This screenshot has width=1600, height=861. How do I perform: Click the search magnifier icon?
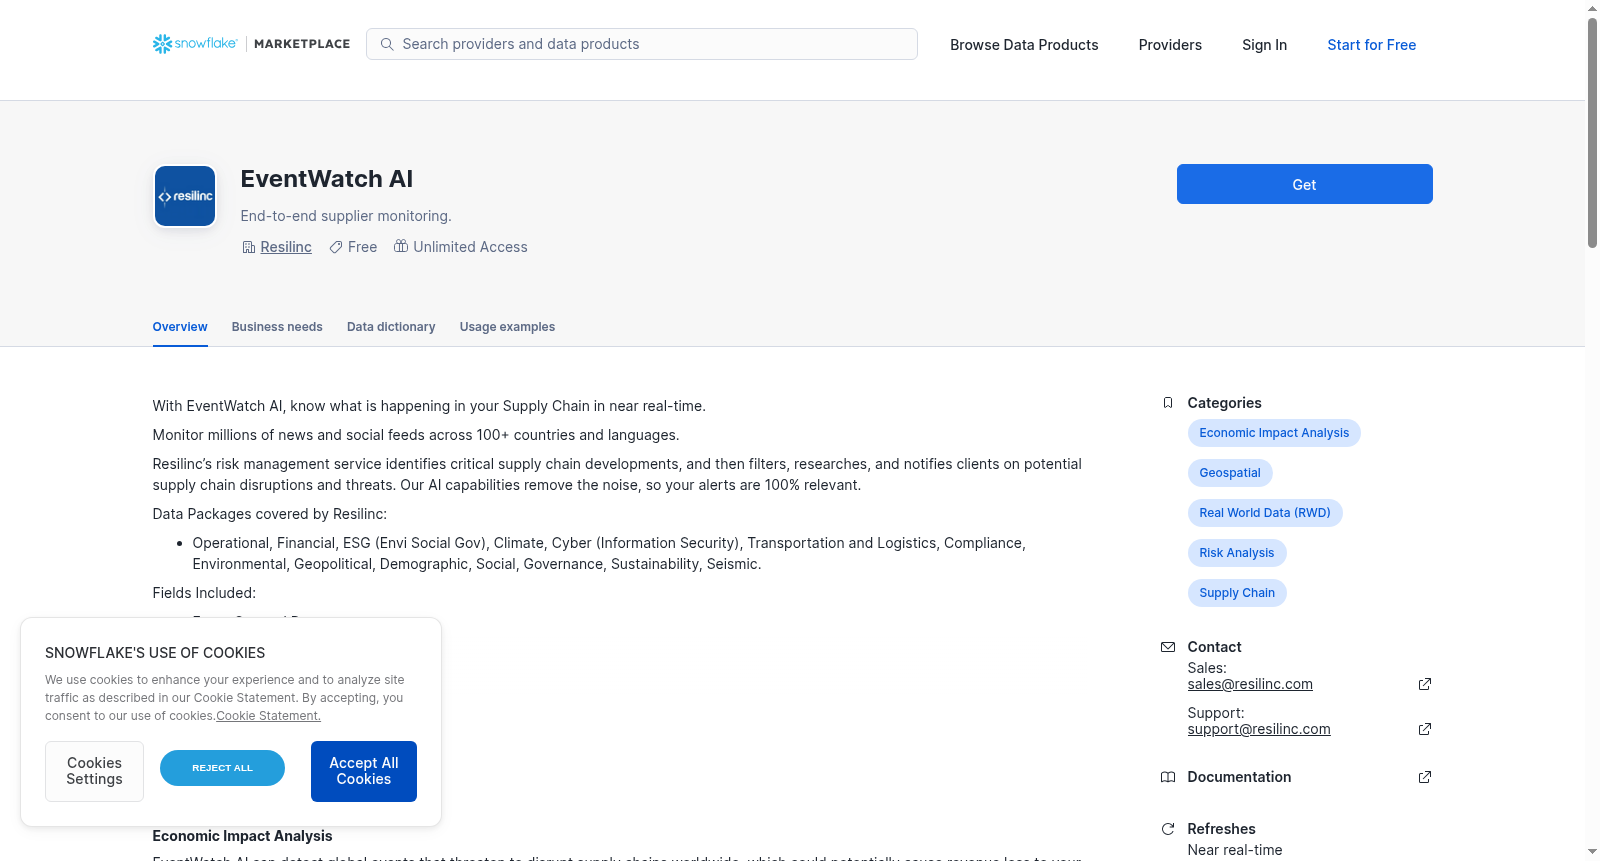(387, 44)
